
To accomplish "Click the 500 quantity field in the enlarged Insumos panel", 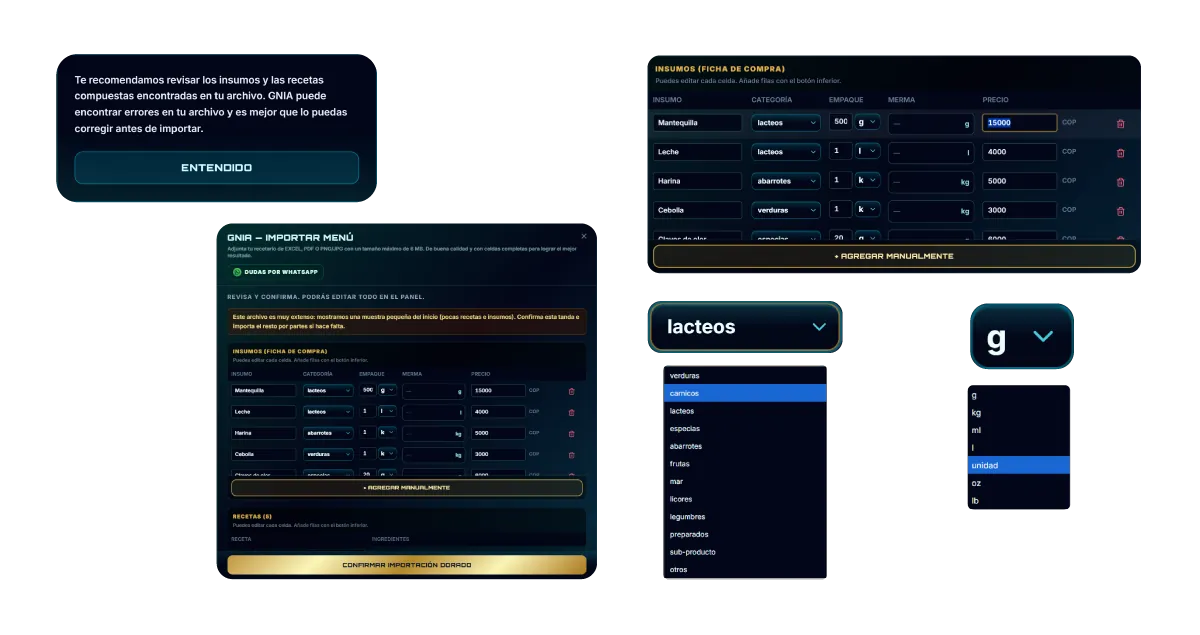I will pyautogui.click(x=841, y=122).
